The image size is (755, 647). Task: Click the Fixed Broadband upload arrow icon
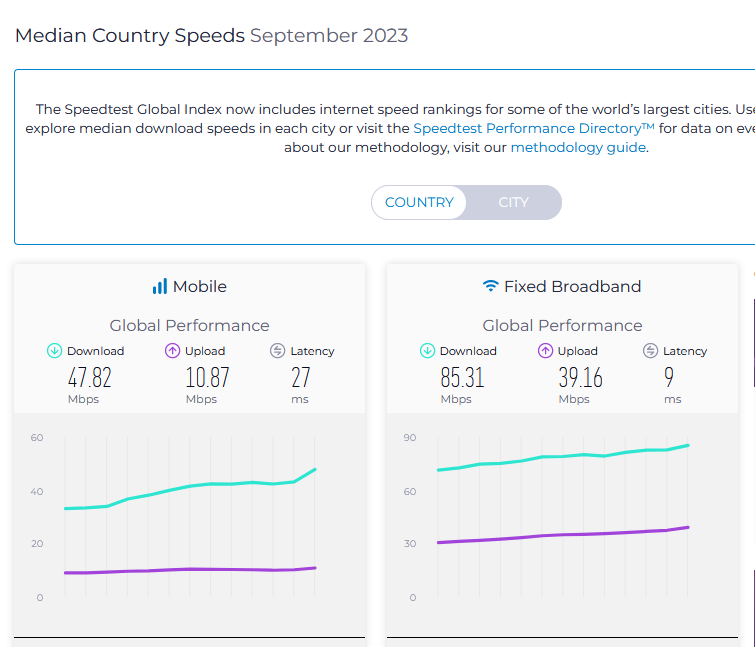545,351
